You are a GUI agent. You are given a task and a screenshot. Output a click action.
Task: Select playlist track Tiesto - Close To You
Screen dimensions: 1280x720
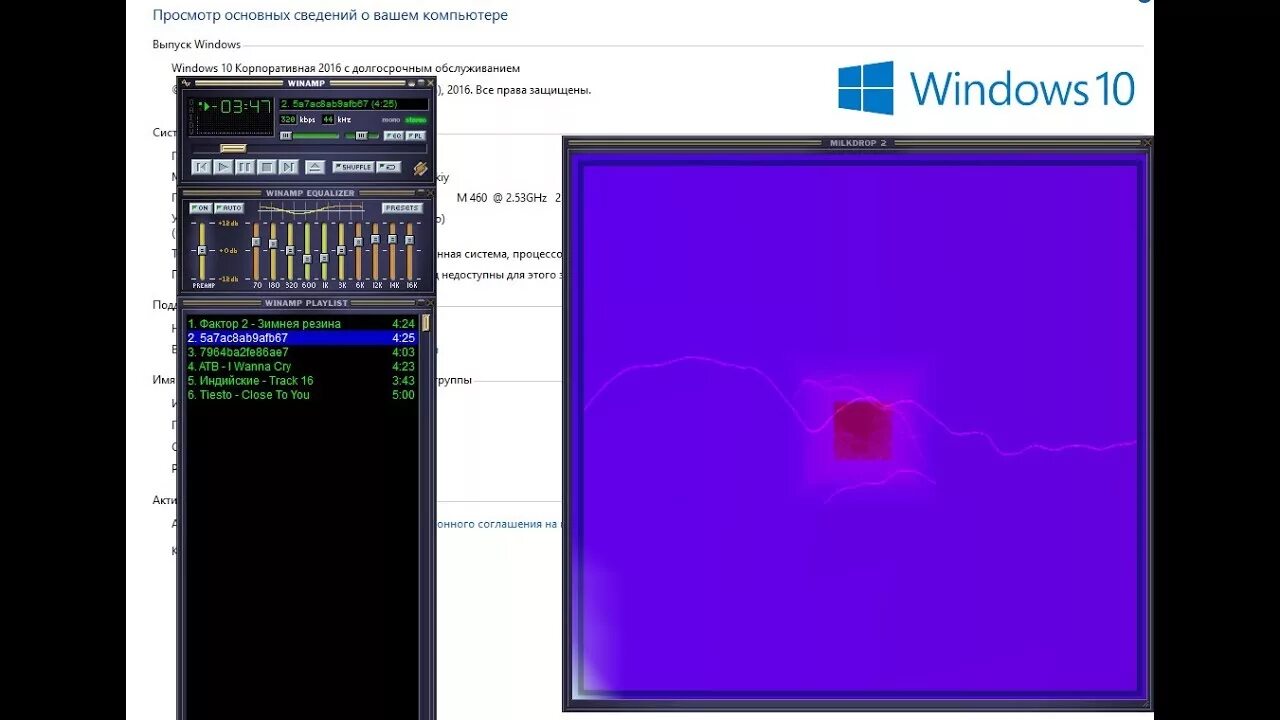[x=301, y=395]
